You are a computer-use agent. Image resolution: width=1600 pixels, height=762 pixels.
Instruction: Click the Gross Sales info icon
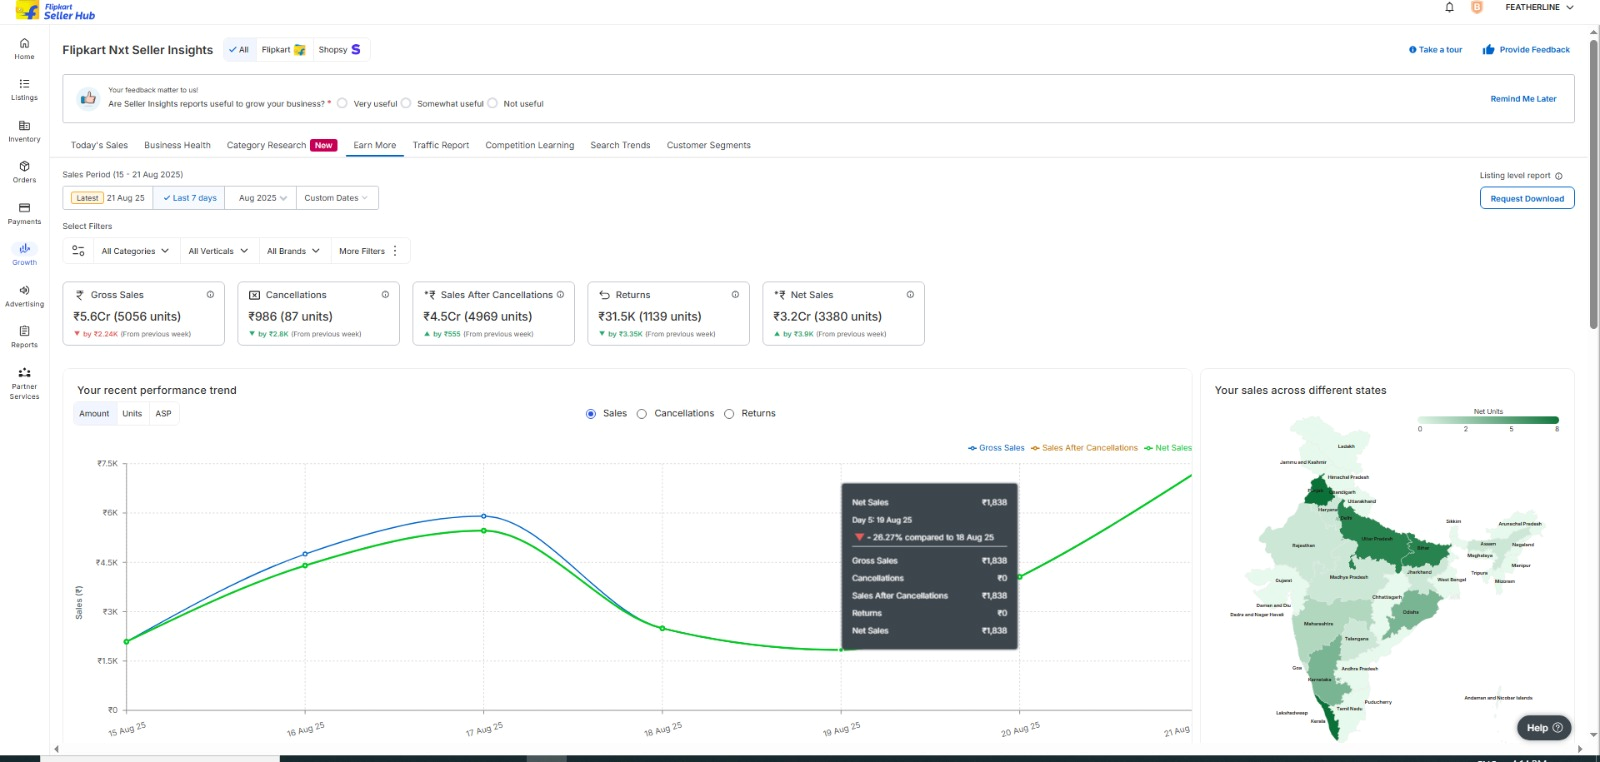coord(210,295)
